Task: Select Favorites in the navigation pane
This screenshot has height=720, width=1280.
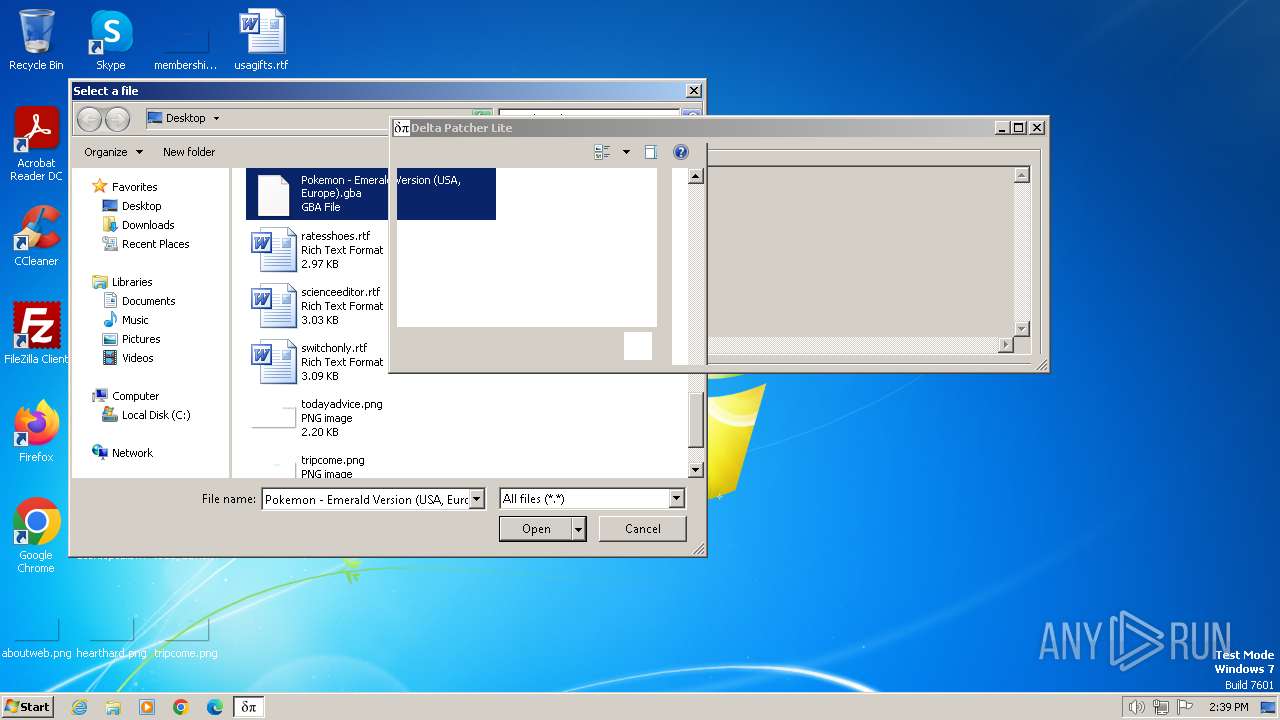Action: (x=134, y=187)
